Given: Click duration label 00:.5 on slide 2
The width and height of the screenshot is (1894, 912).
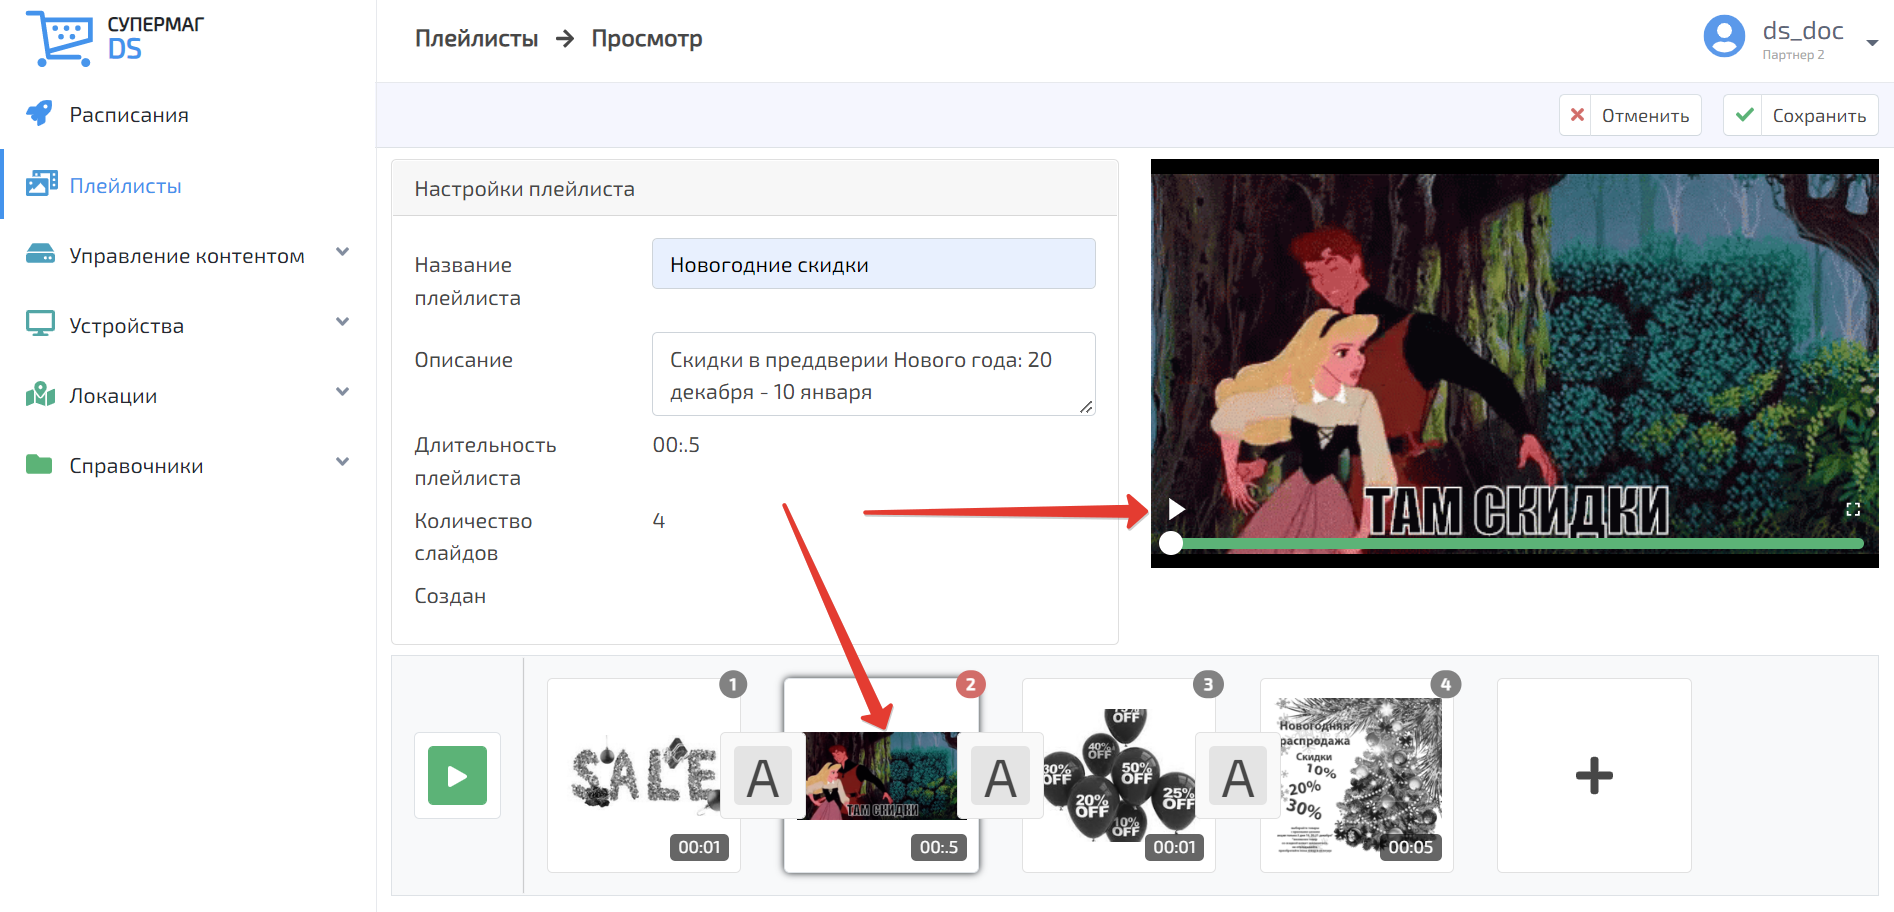Looking at the screenshot, I should click(x=939, y=847).
